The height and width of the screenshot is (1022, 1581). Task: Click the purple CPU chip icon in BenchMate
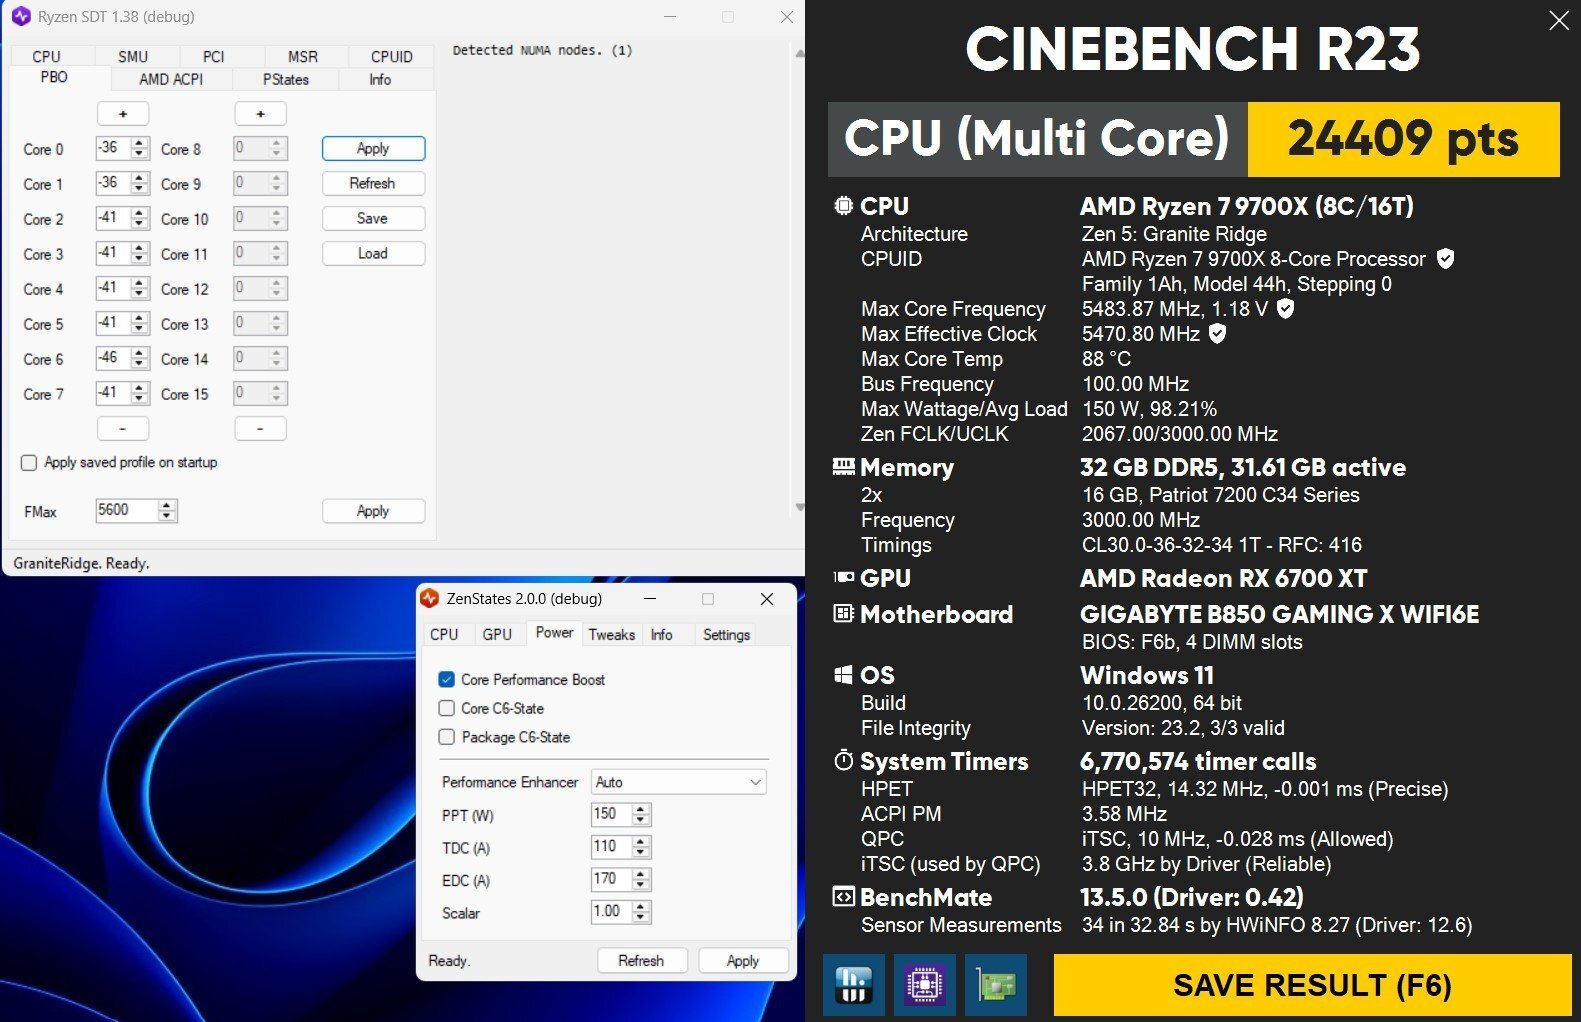click(x=925, y=985)
